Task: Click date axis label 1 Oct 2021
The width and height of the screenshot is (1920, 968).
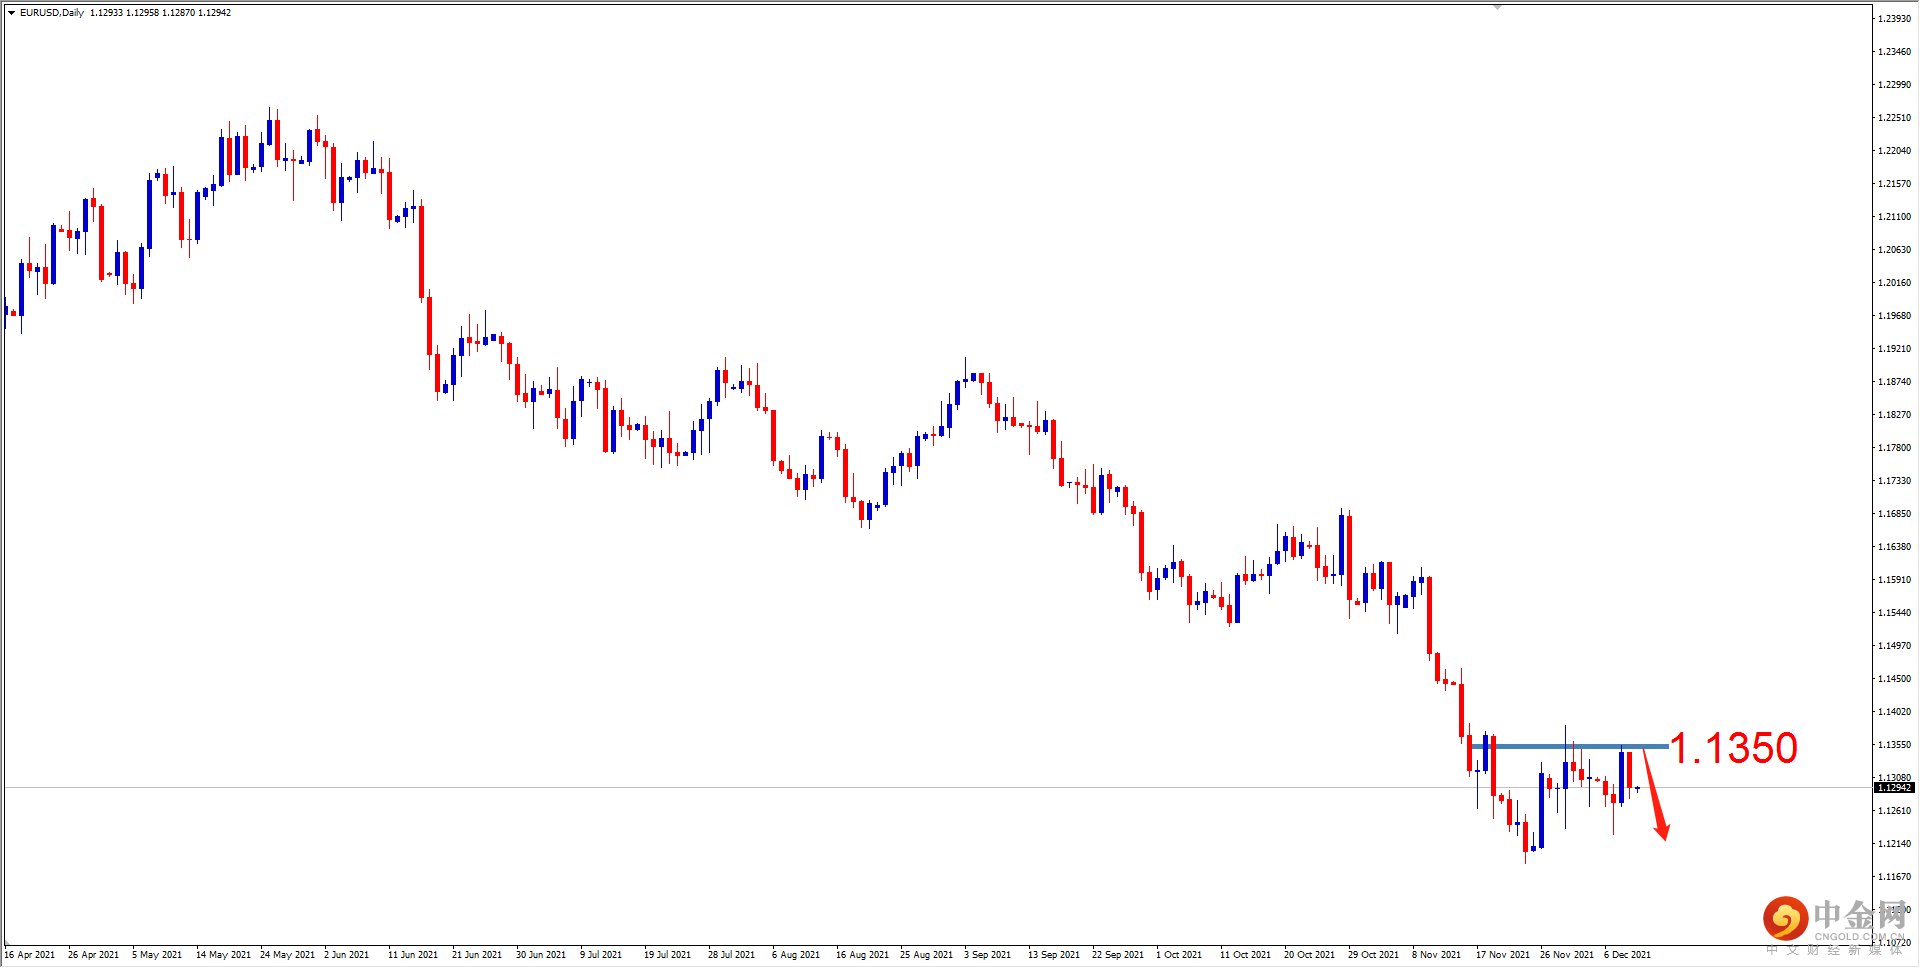Action: tap(1179, 955)
